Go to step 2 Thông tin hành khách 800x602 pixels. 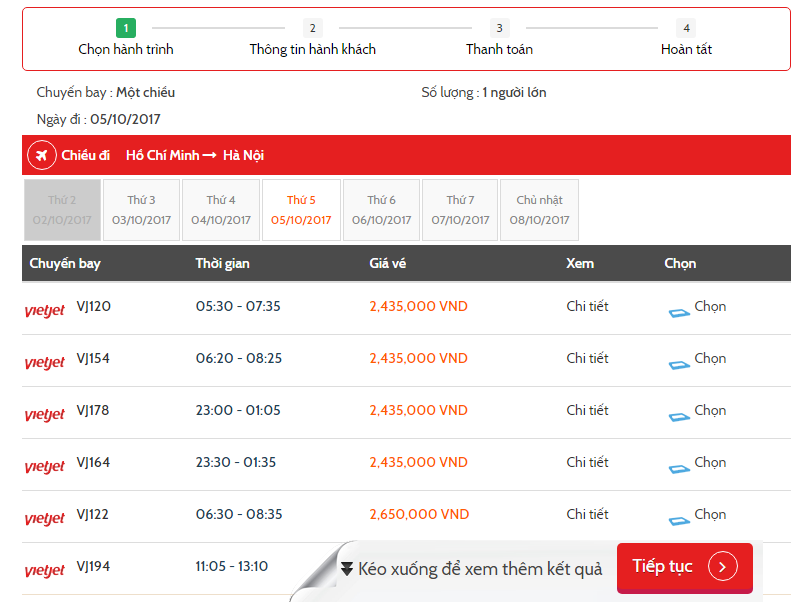coord(313,38)
